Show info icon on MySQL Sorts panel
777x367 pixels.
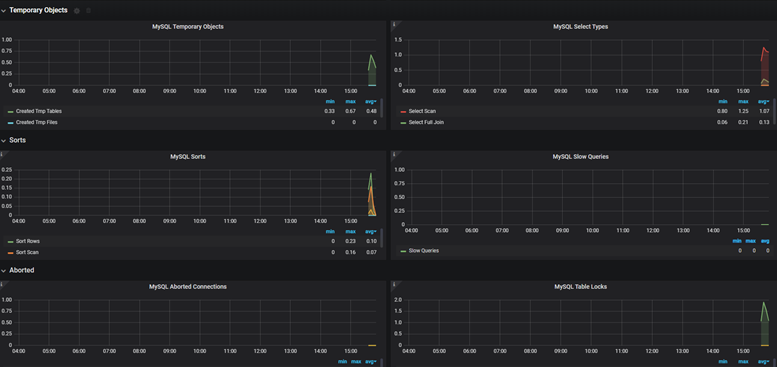(x=2, y=154)
